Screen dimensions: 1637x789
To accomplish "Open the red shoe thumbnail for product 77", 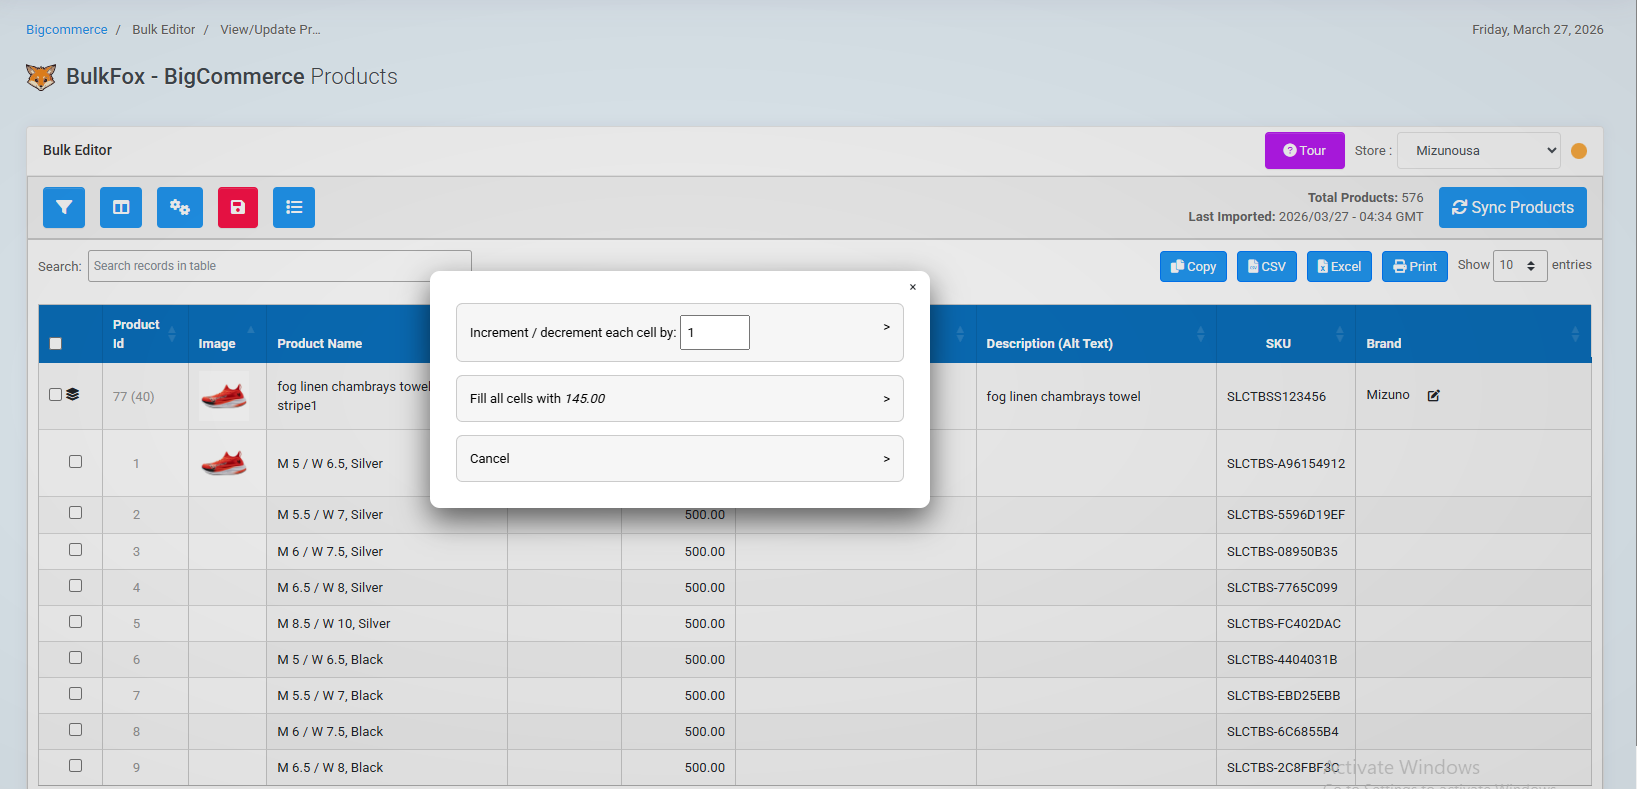I will click(x=224, y=396).
